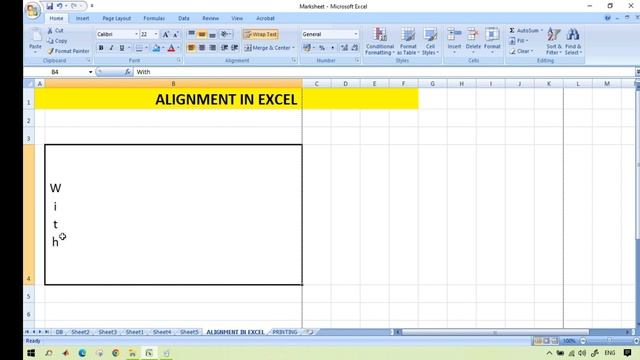Save workbook from Quick Access Toolbar

click(50, 6)
